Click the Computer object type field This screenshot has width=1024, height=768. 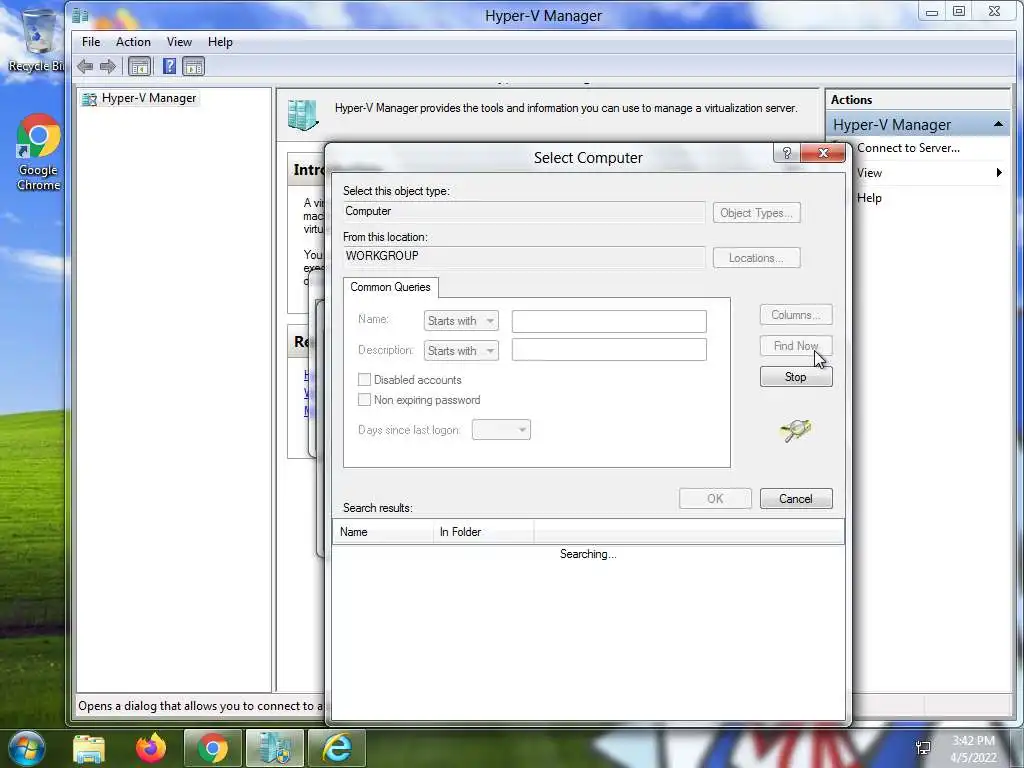click(x=524, y=212)
